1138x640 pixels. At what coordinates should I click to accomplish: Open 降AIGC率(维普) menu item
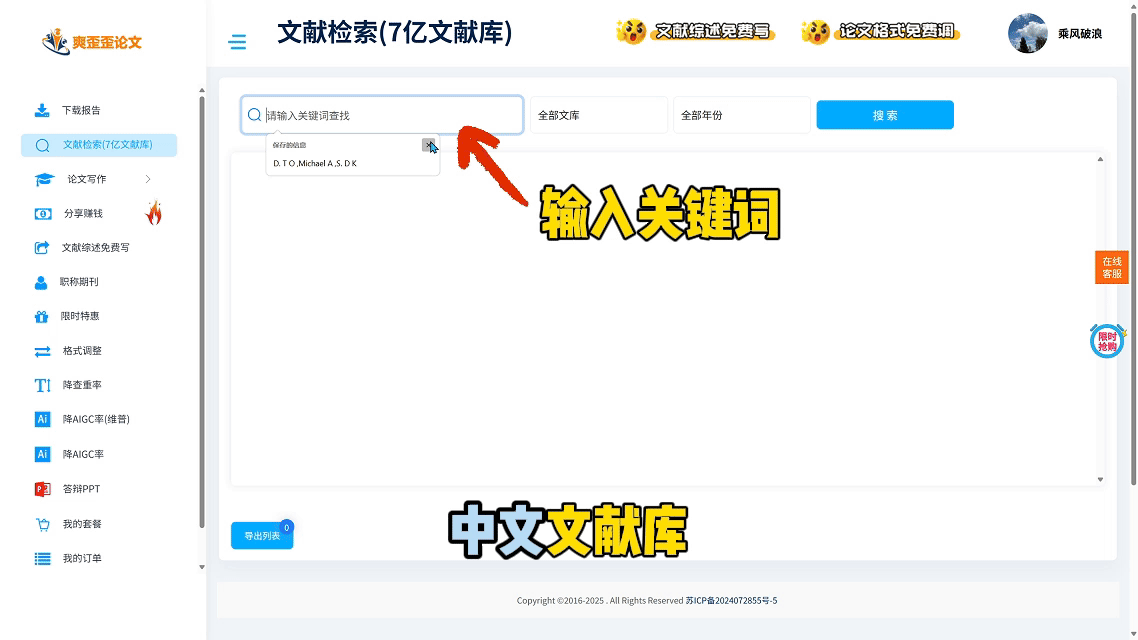(96, 420)
